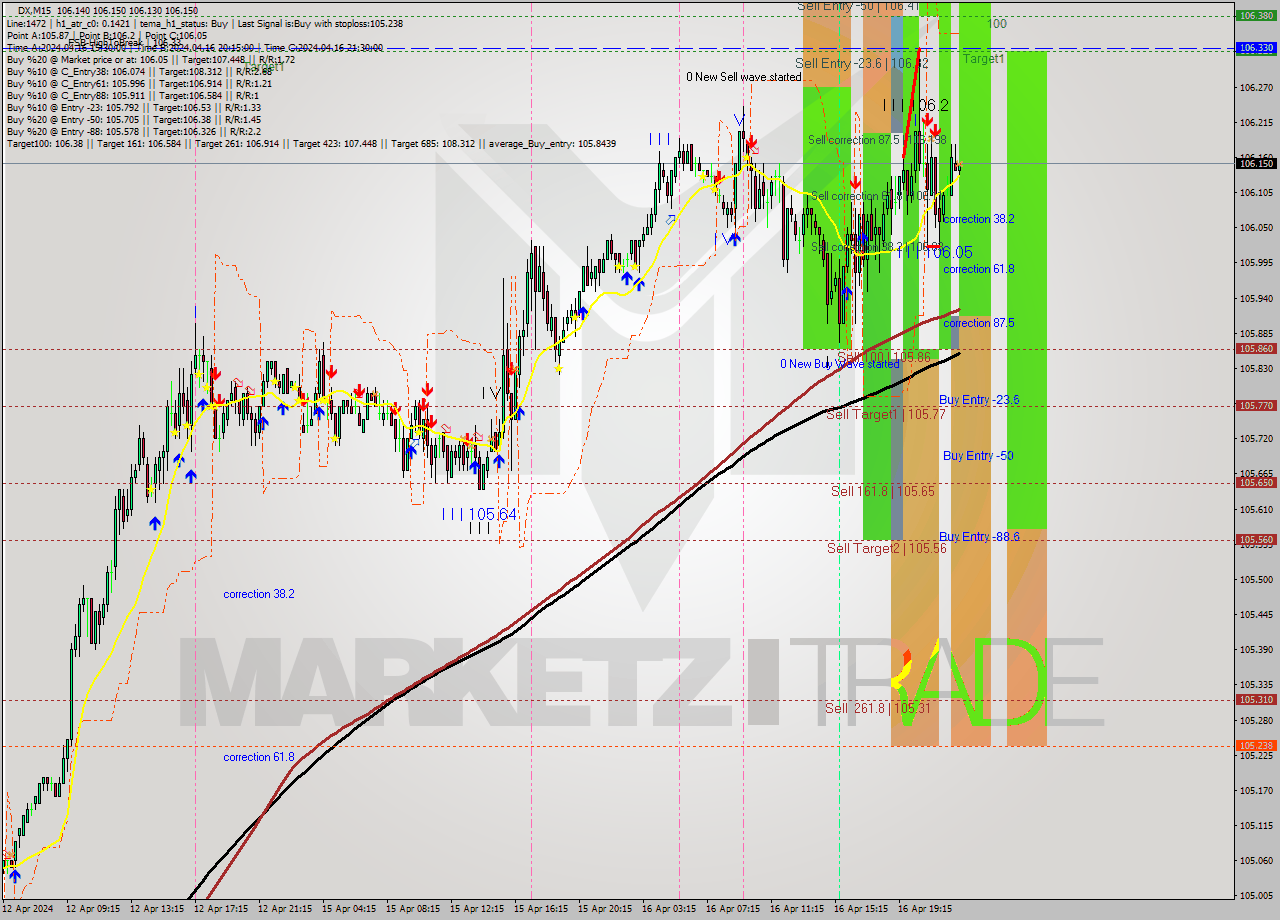Select 'correction 38.2' label near left uptrend
The height and width of the screenshot is (920, 1280).
[259, 594]
